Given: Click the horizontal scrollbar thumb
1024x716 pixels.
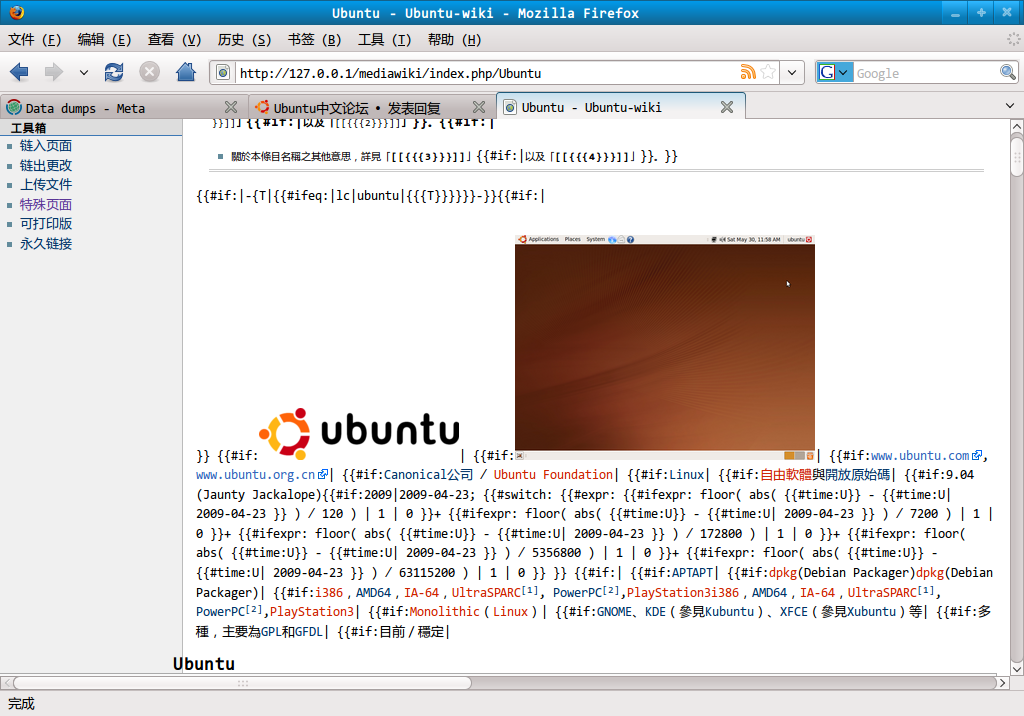Looking at the screenshot, I should (x=242, y=683).
